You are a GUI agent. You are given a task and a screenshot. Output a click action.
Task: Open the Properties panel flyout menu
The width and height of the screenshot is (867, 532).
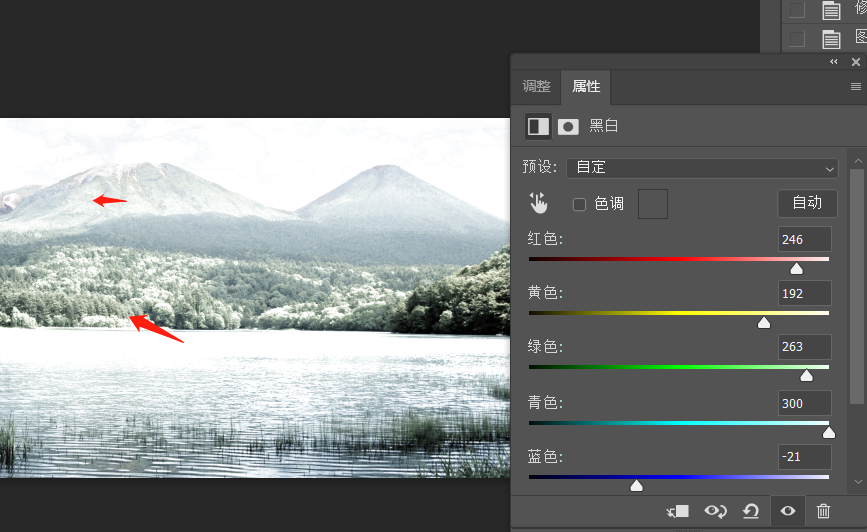855,86
